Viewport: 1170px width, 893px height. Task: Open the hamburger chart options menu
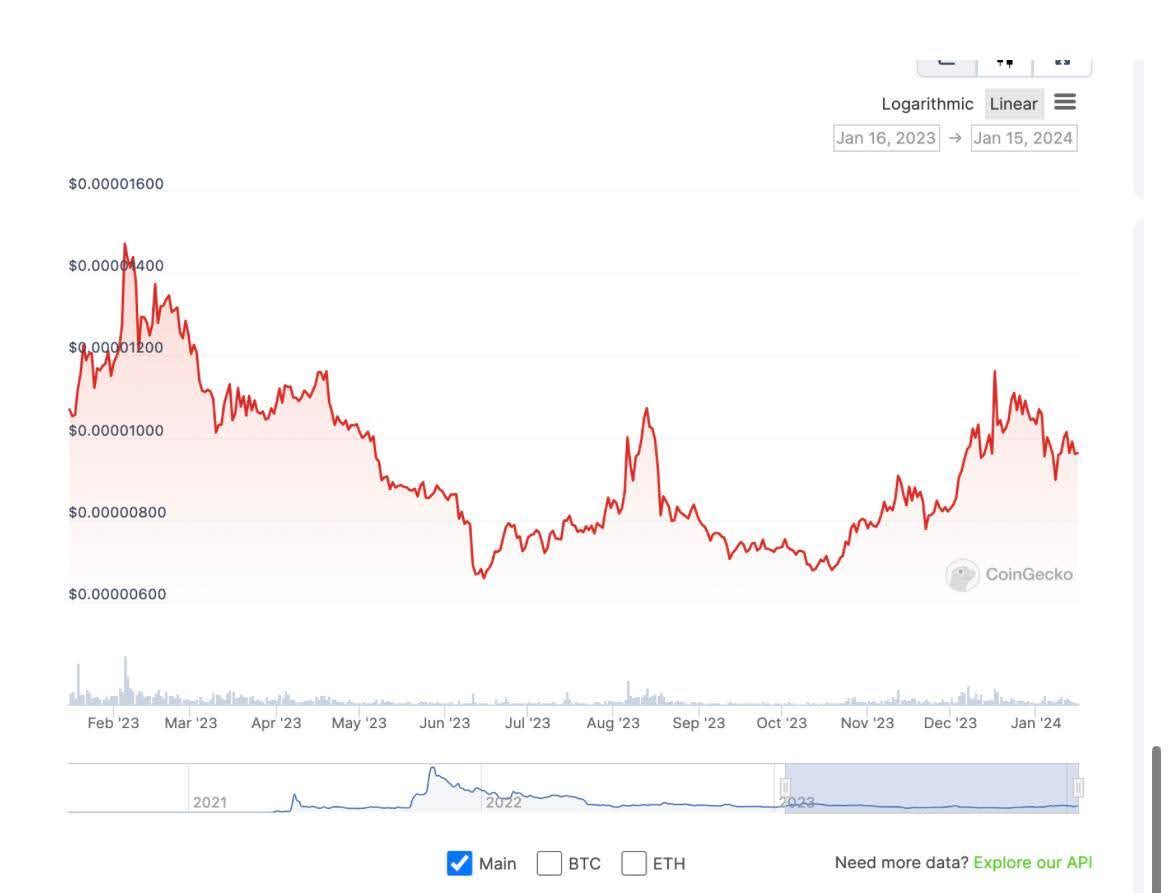1065,102
